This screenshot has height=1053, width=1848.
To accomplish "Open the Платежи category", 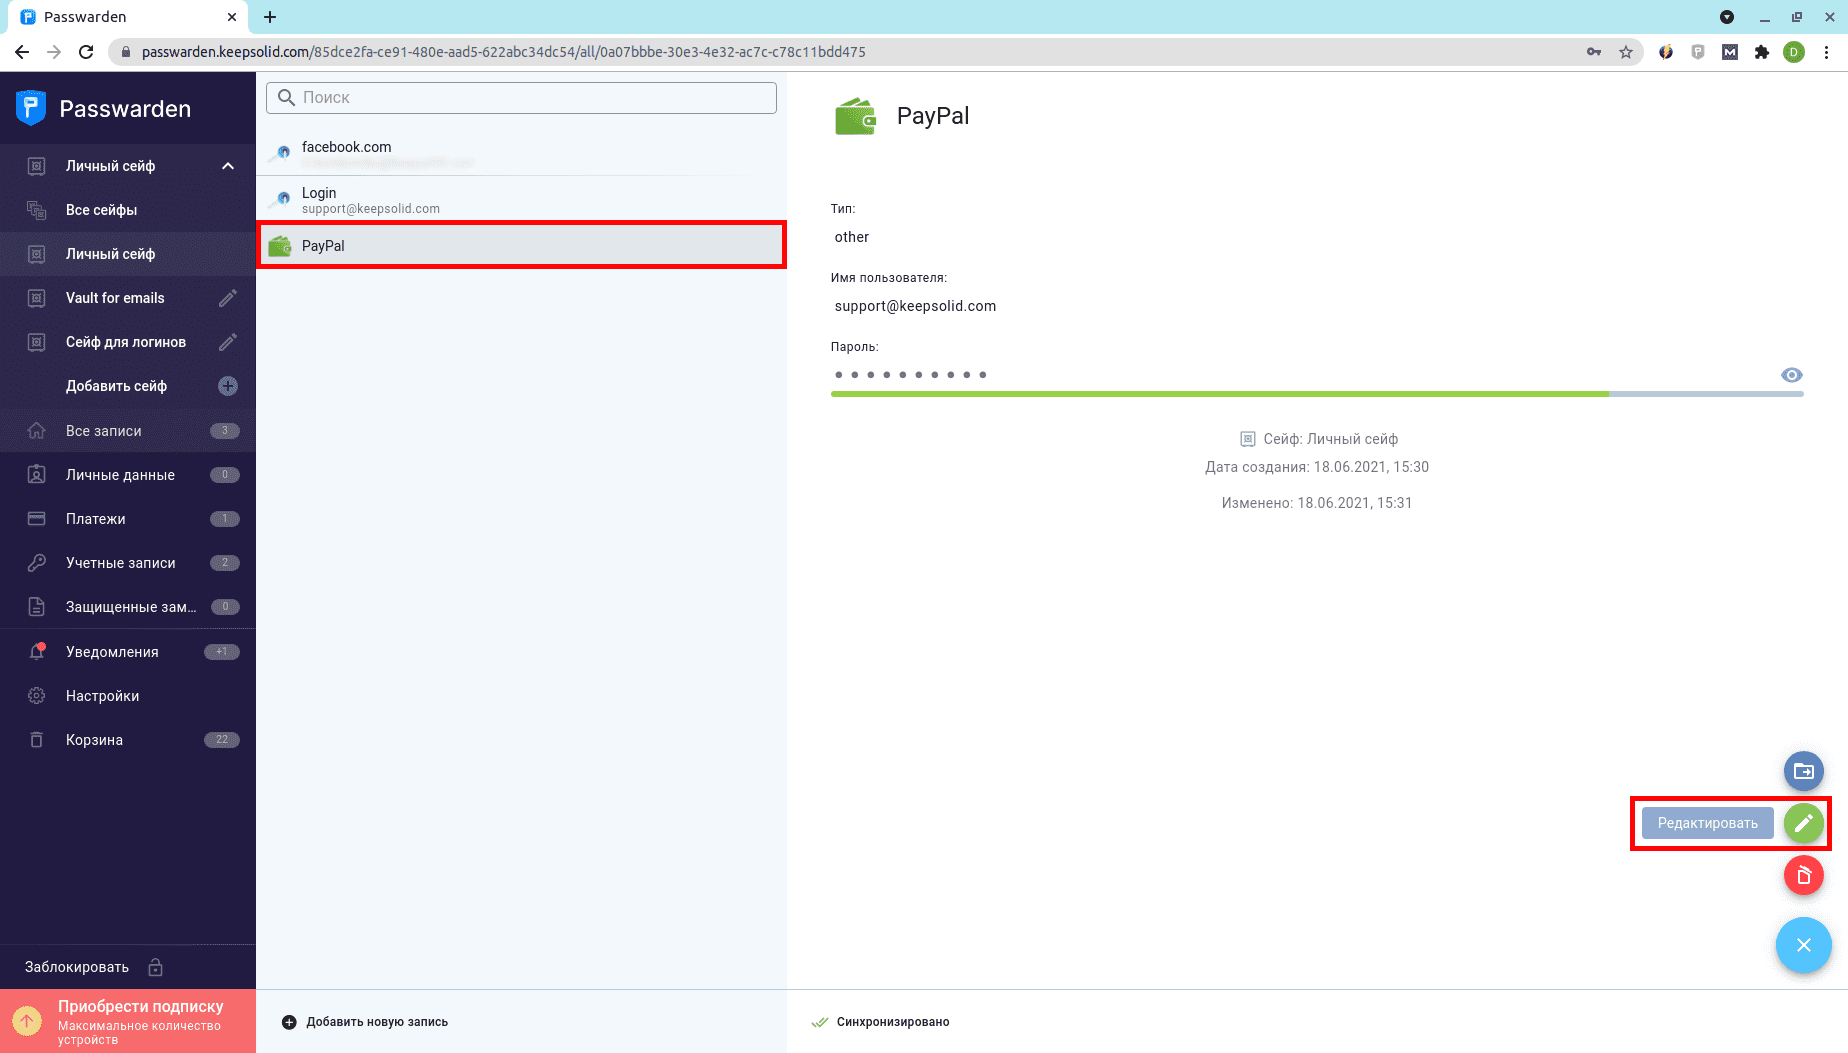I will click(96, 519).
